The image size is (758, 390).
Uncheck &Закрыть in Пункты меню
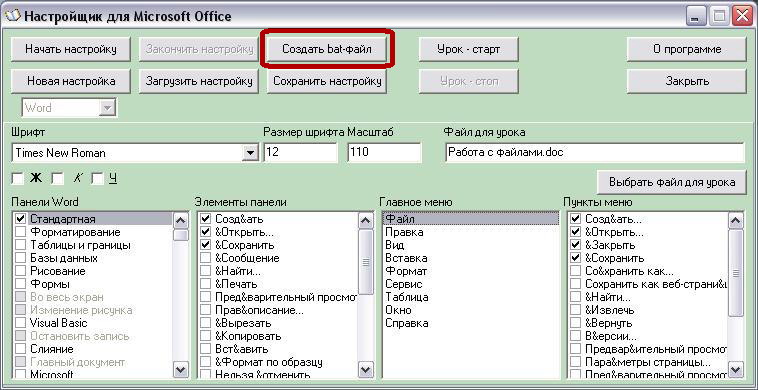tap(575, 246)
